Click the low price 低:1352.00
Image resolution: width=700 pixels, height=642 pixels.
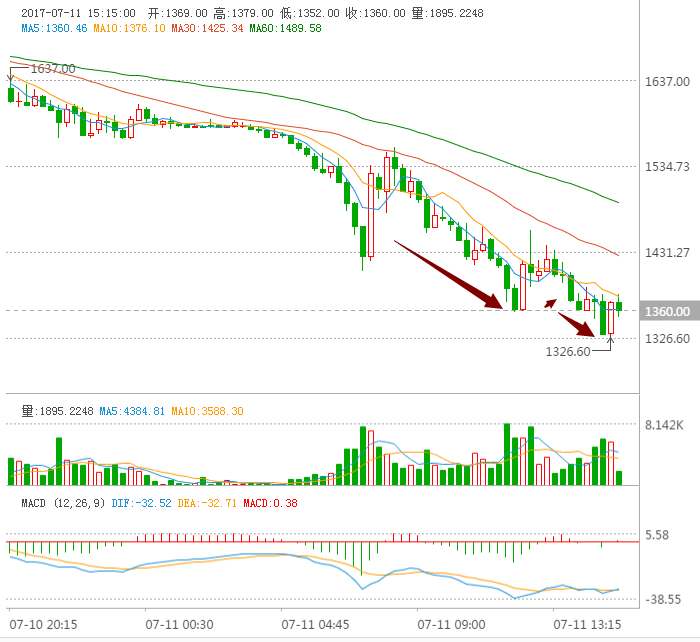tap(309, 13)
